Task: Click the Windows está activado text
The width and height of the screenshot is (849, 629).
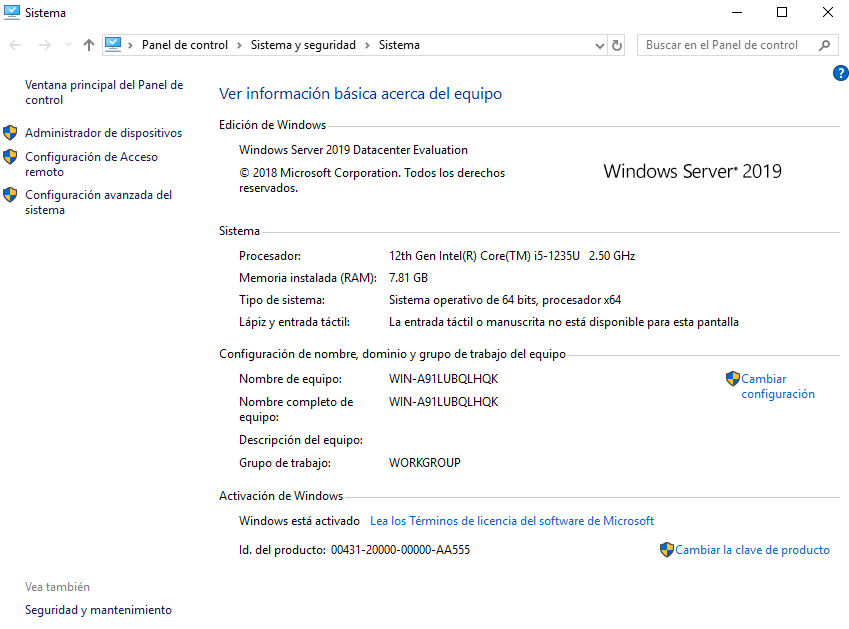Action: click(x=299, y=521)
